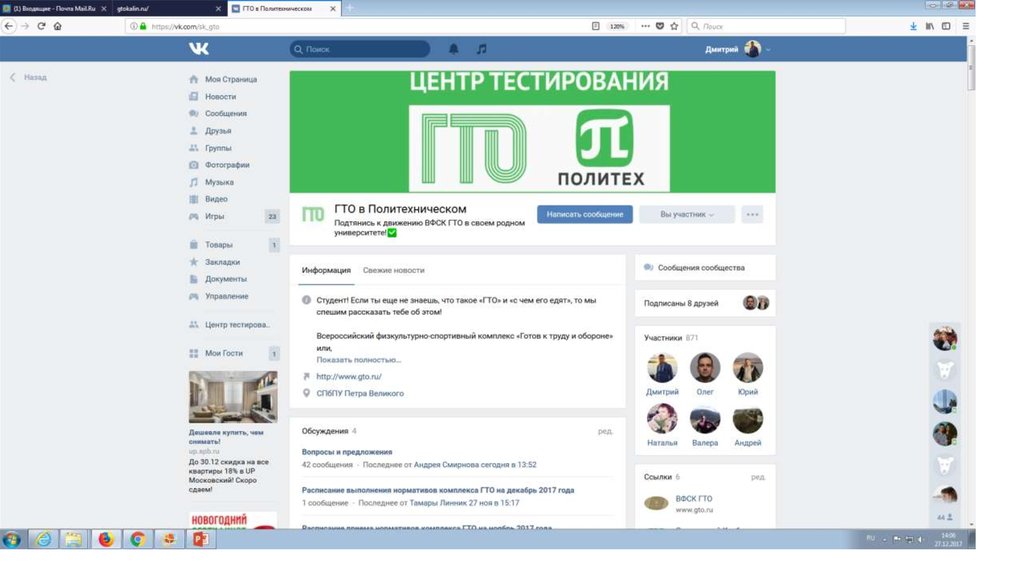The height and width of the screenshot is (574, 1024).
Task: Expand the Вы участник dropdown
Action: coord(686,214)
